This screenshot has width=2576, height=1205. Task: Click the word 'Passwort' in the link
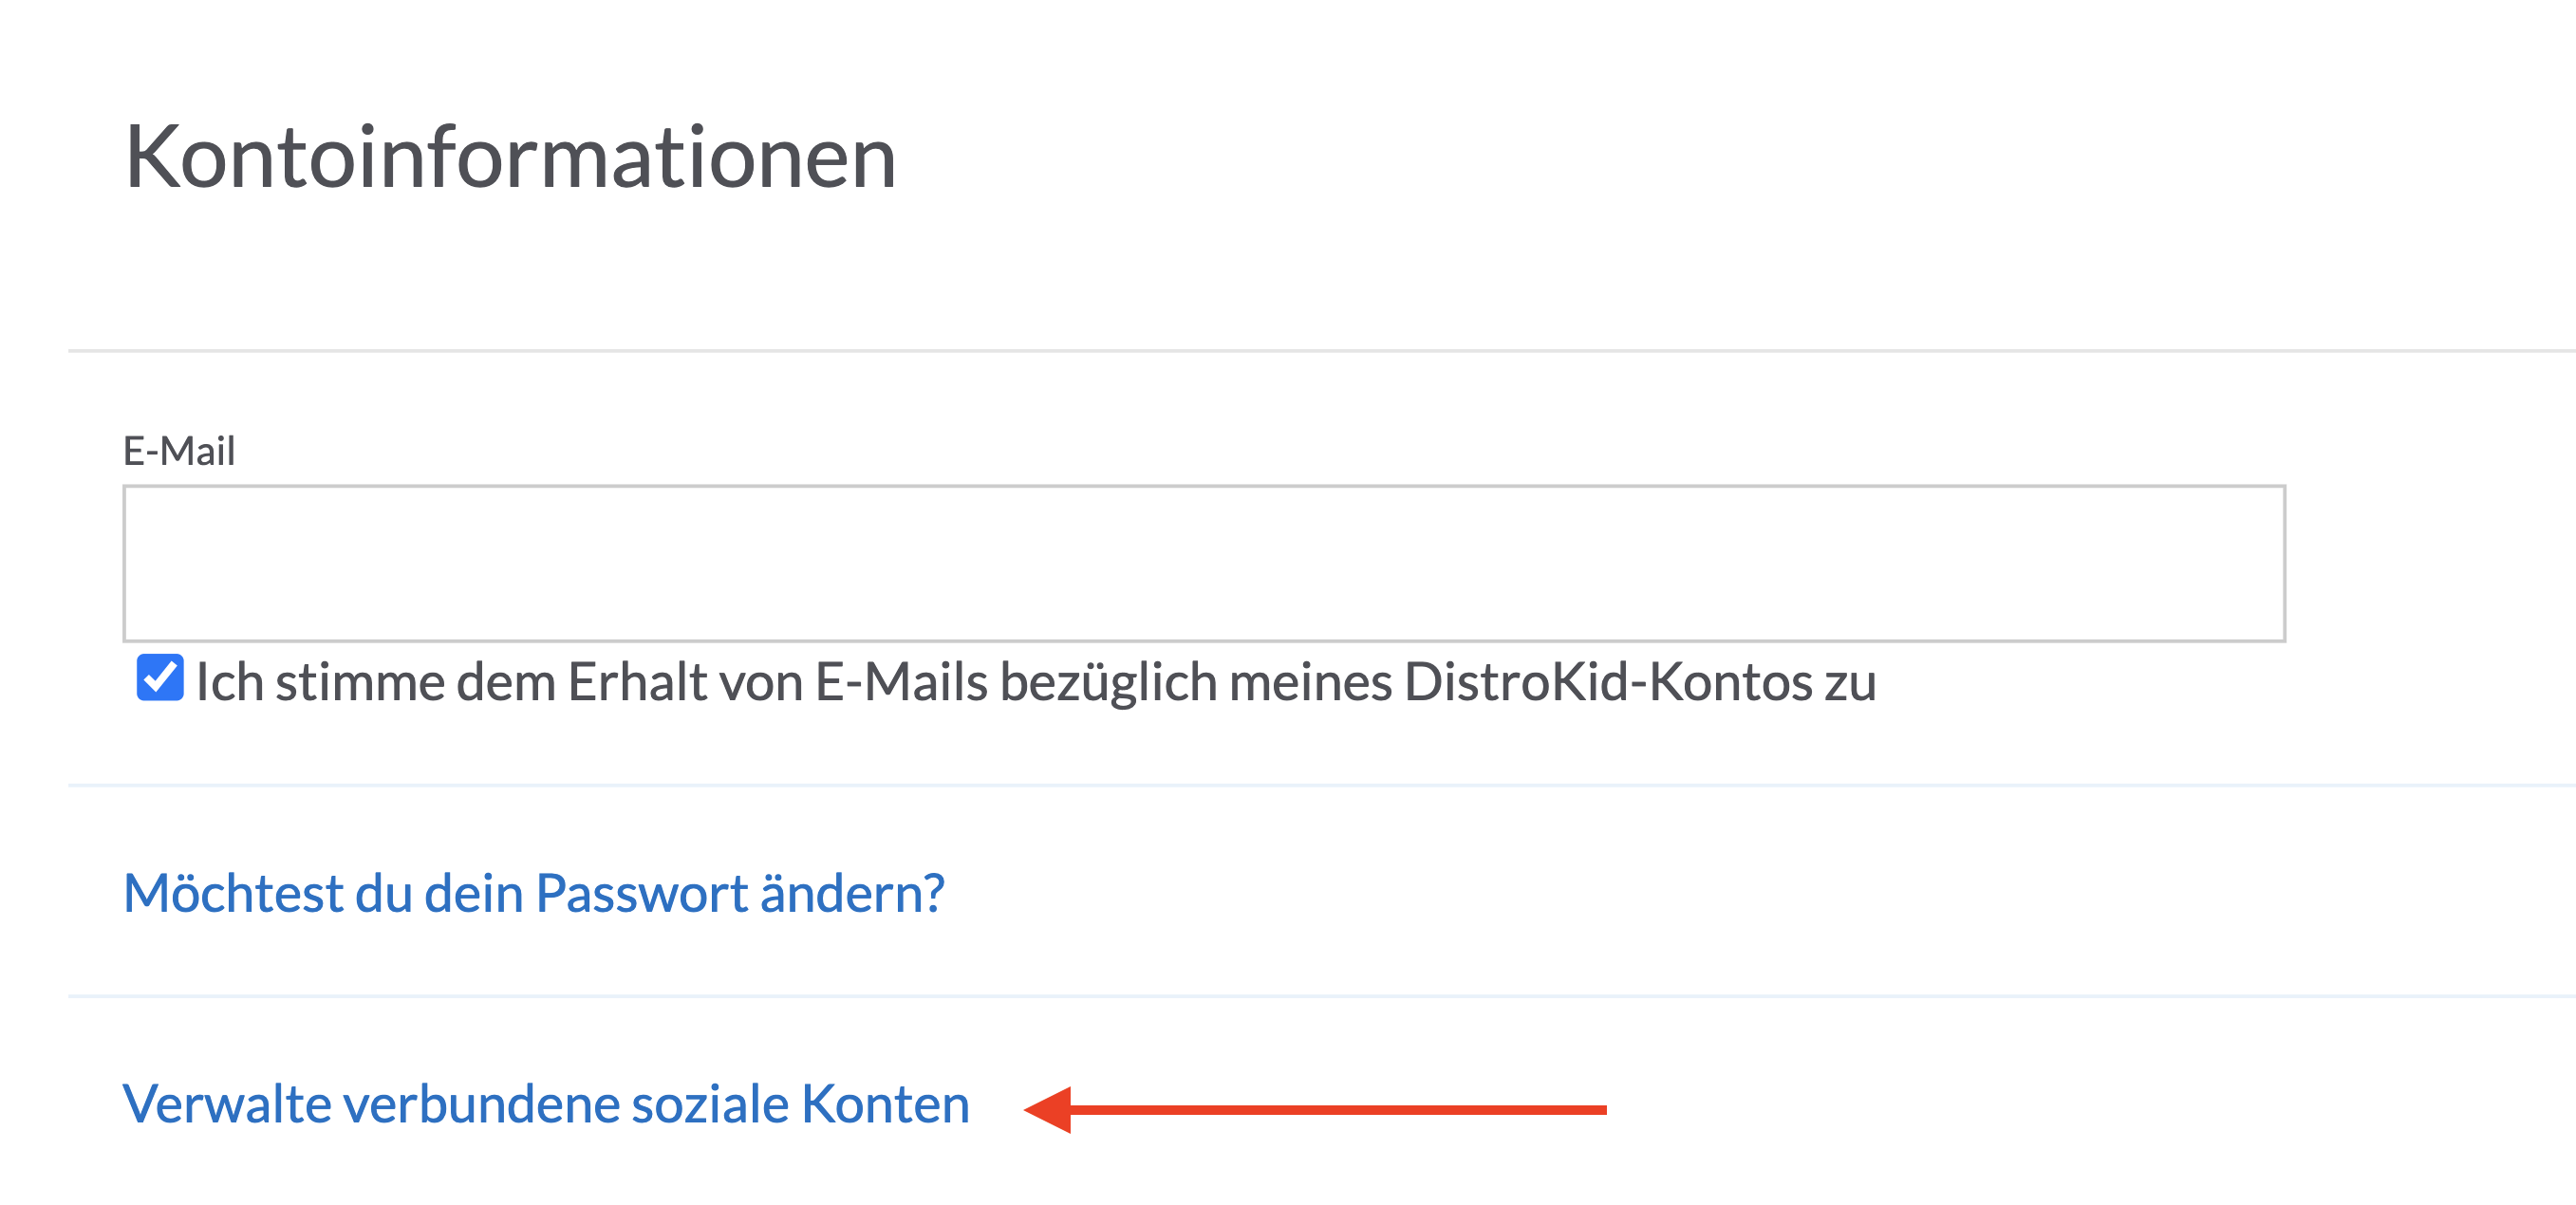[641, 893]
